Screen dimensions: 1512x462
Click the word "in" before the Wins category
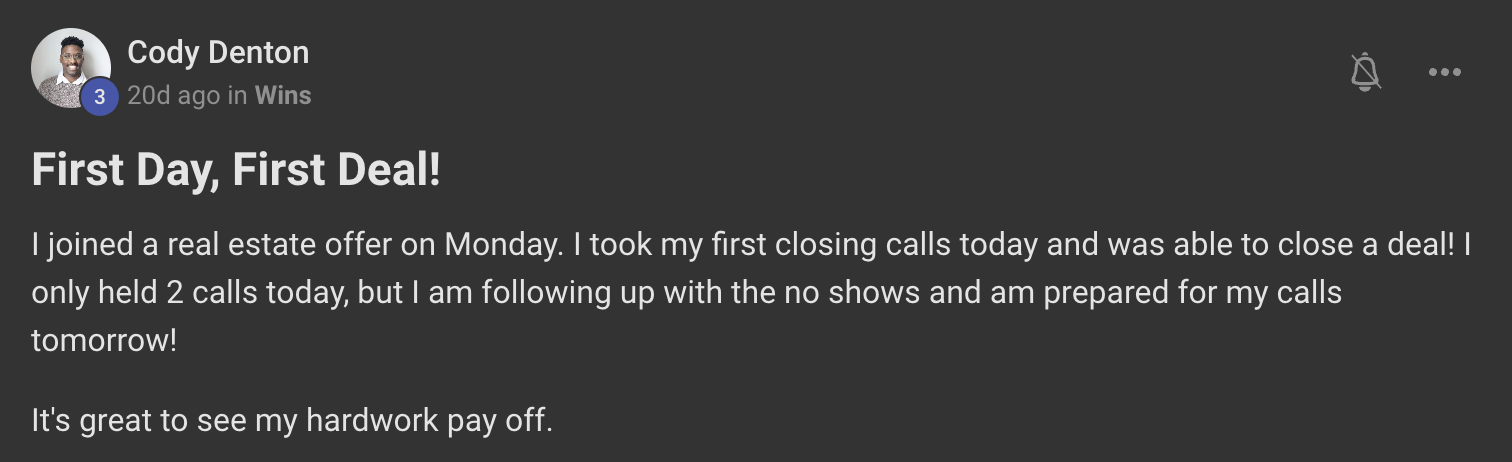[x=237, y=96]
